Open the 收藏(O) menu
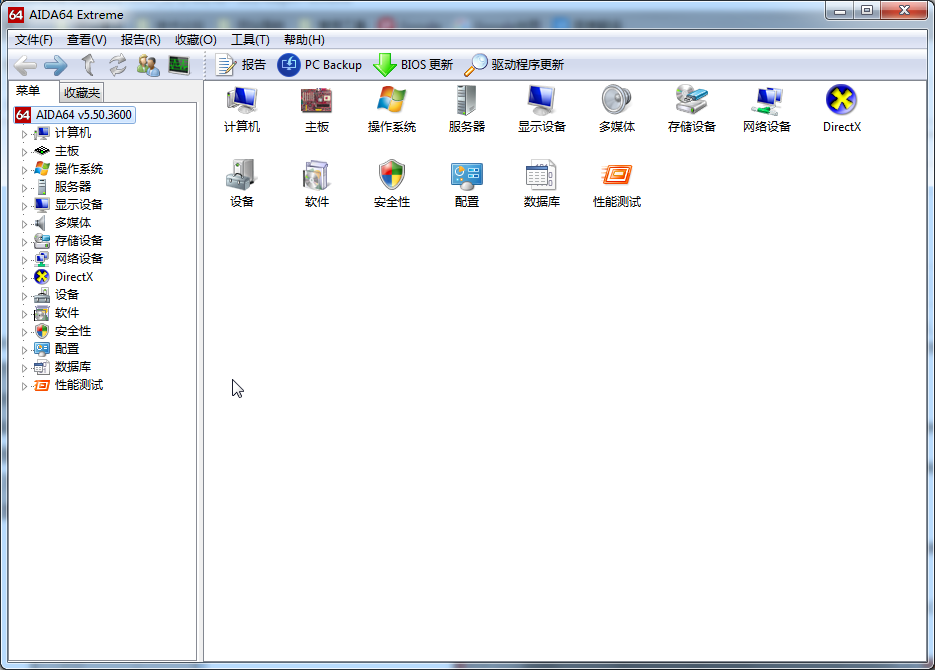Screen dimensions: 935x670 pos(196,40)
